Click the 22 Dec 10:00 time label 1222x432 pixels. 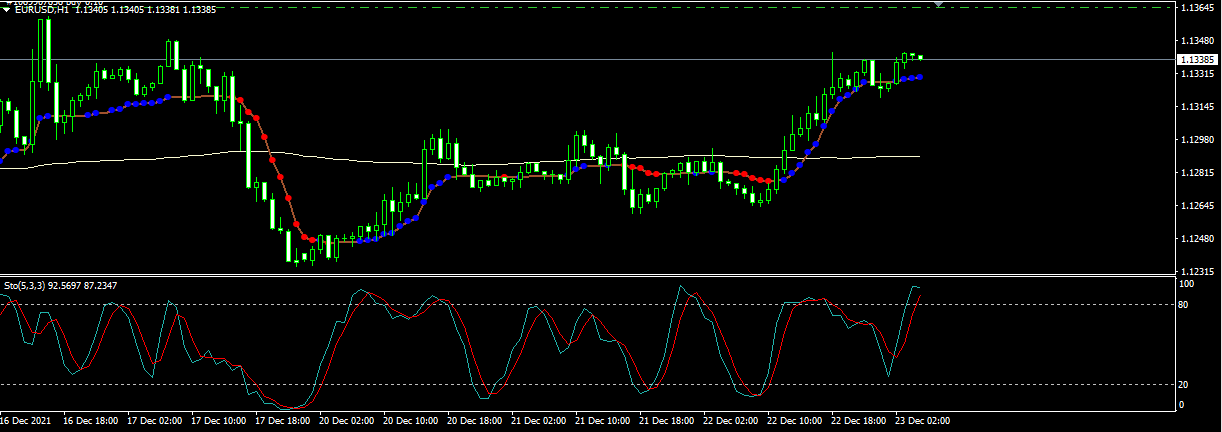coord(796,421)
